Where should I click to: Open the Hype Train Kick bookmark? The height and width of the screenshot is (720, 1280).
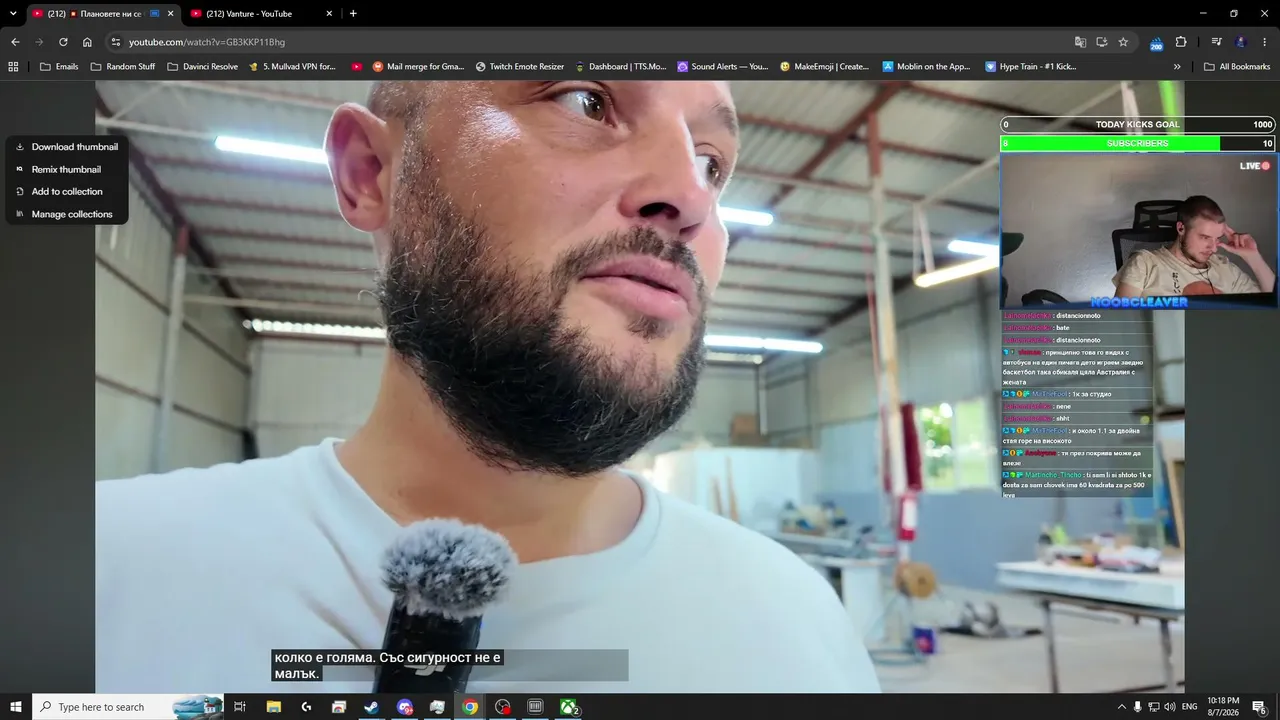pos(1031,67)
